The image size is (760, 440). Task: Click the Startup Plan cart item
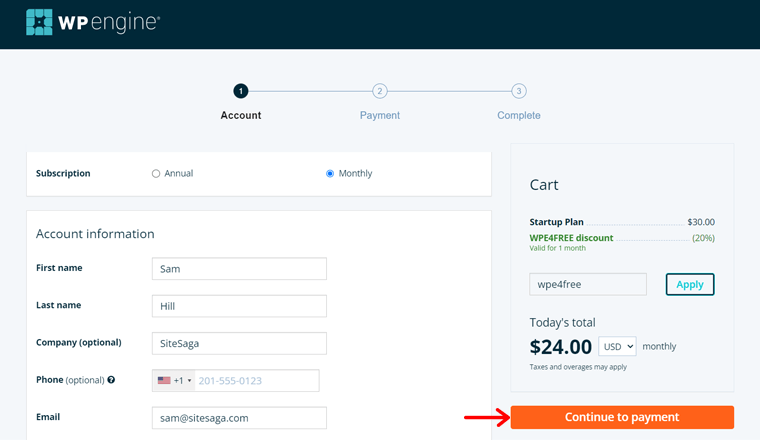[x=556, y=222]
